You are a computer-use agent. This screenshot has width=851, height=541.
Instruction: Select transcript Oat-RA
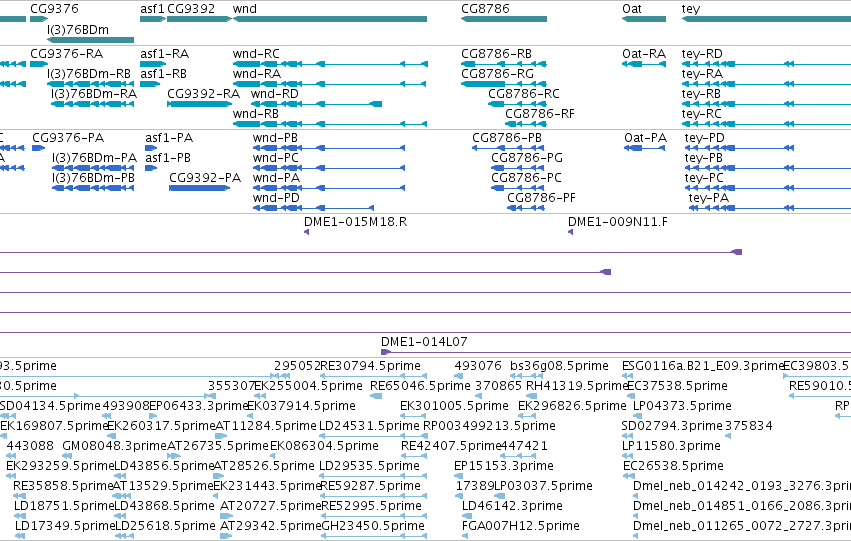tap(644, 54)
